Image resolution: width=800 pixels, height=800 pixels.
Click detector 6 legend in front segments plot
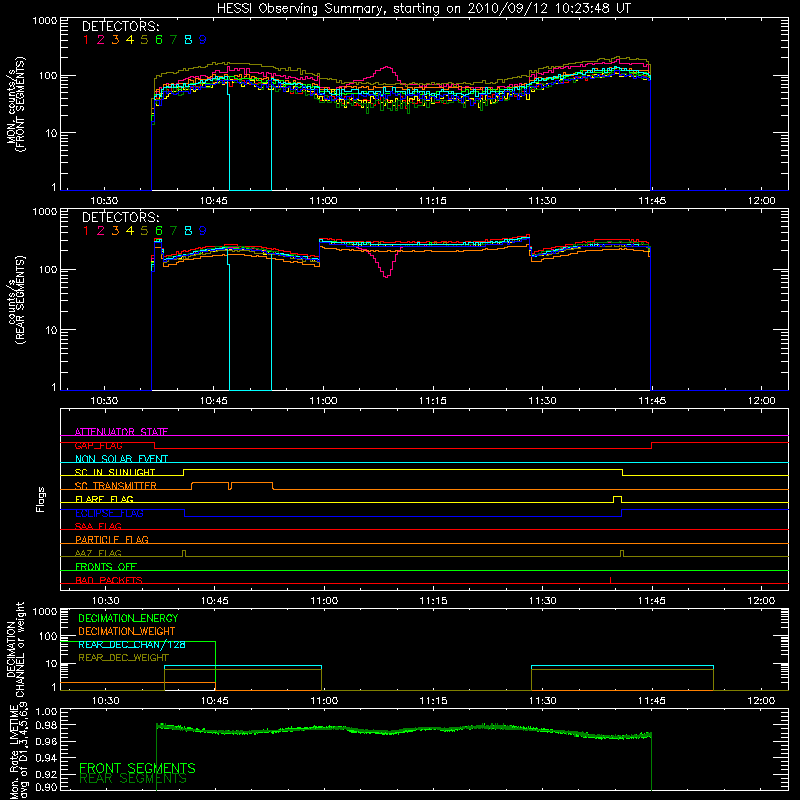click(x=159, y=40)
